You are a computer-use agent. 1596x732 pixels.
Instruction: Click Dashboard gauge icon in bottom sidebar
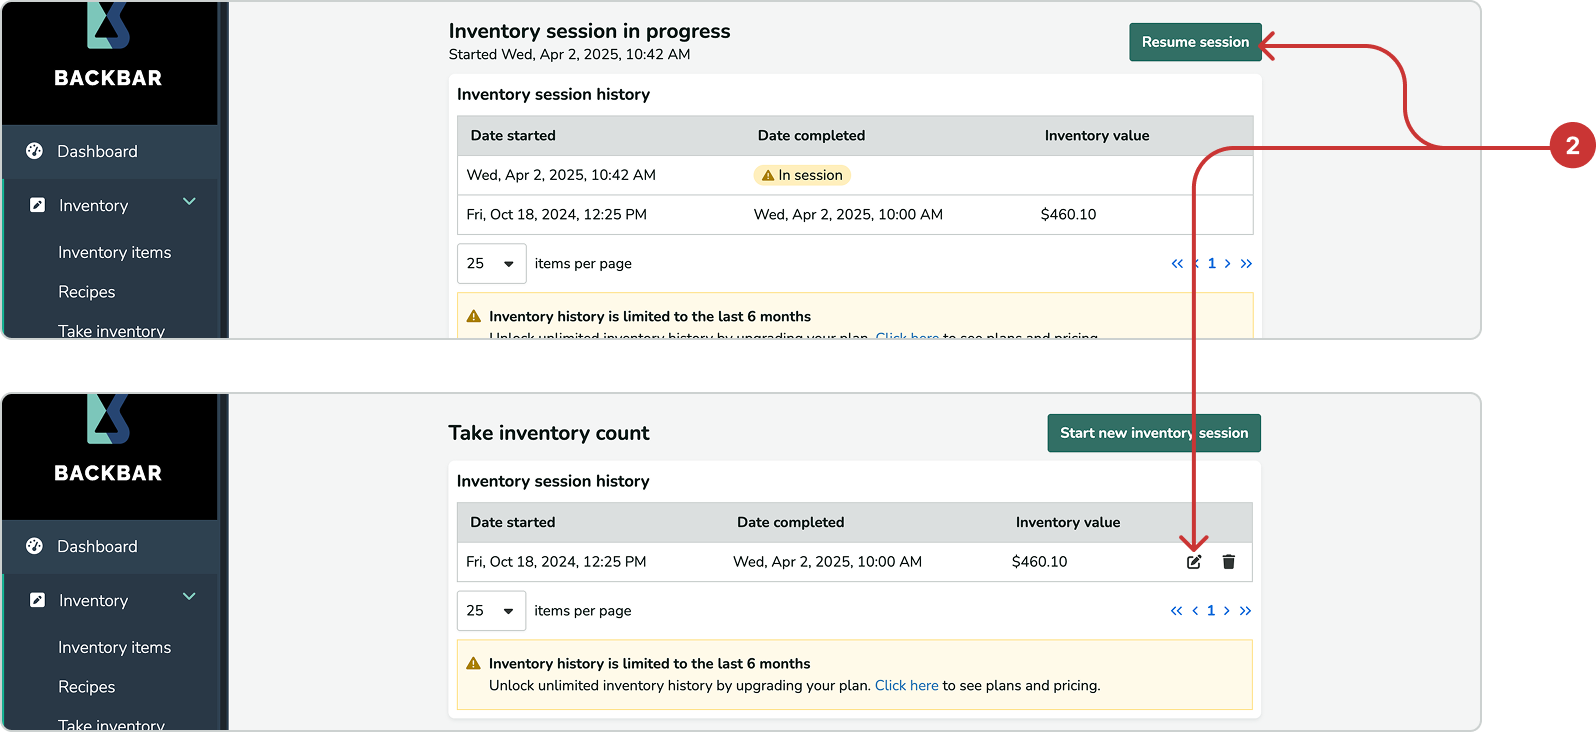coord(35,546)
